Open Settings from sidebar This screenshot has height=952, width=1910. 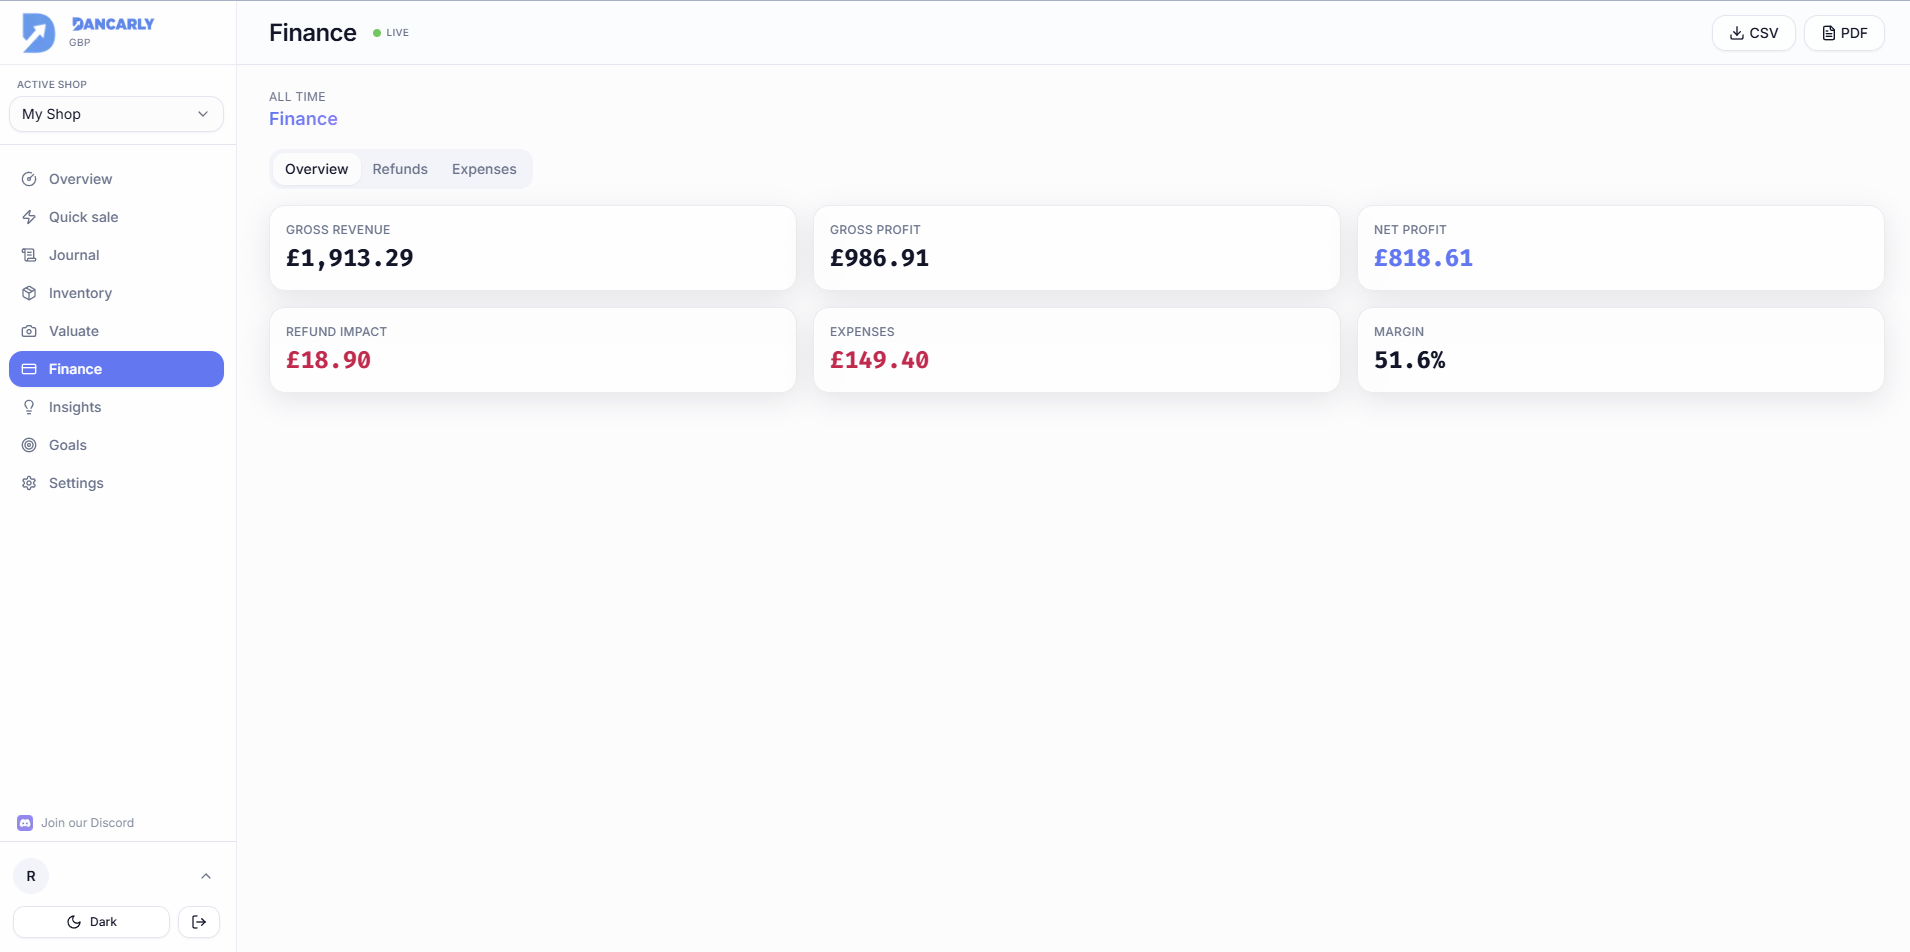pyautogui.click(x=116, y=483)
